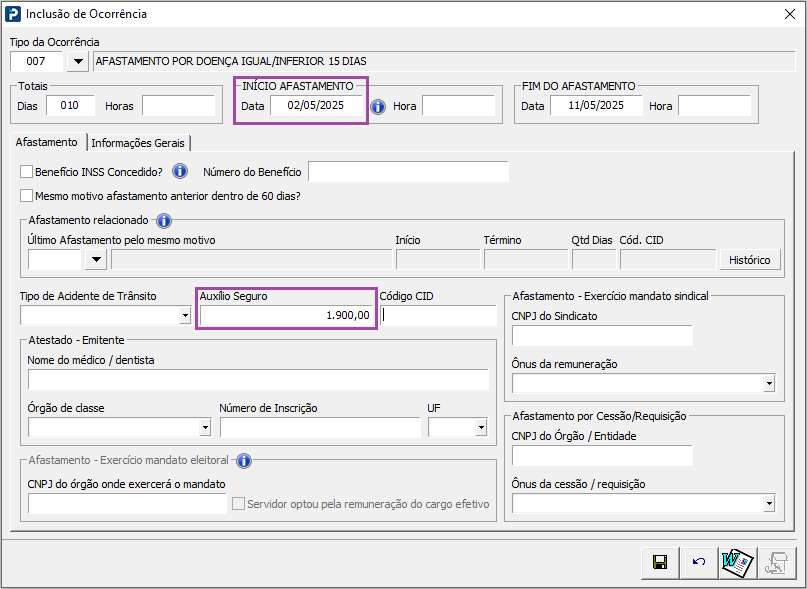Open the Órgão de classe dropdown
Screen dimensions: 807x589
[x=205, y=428]
